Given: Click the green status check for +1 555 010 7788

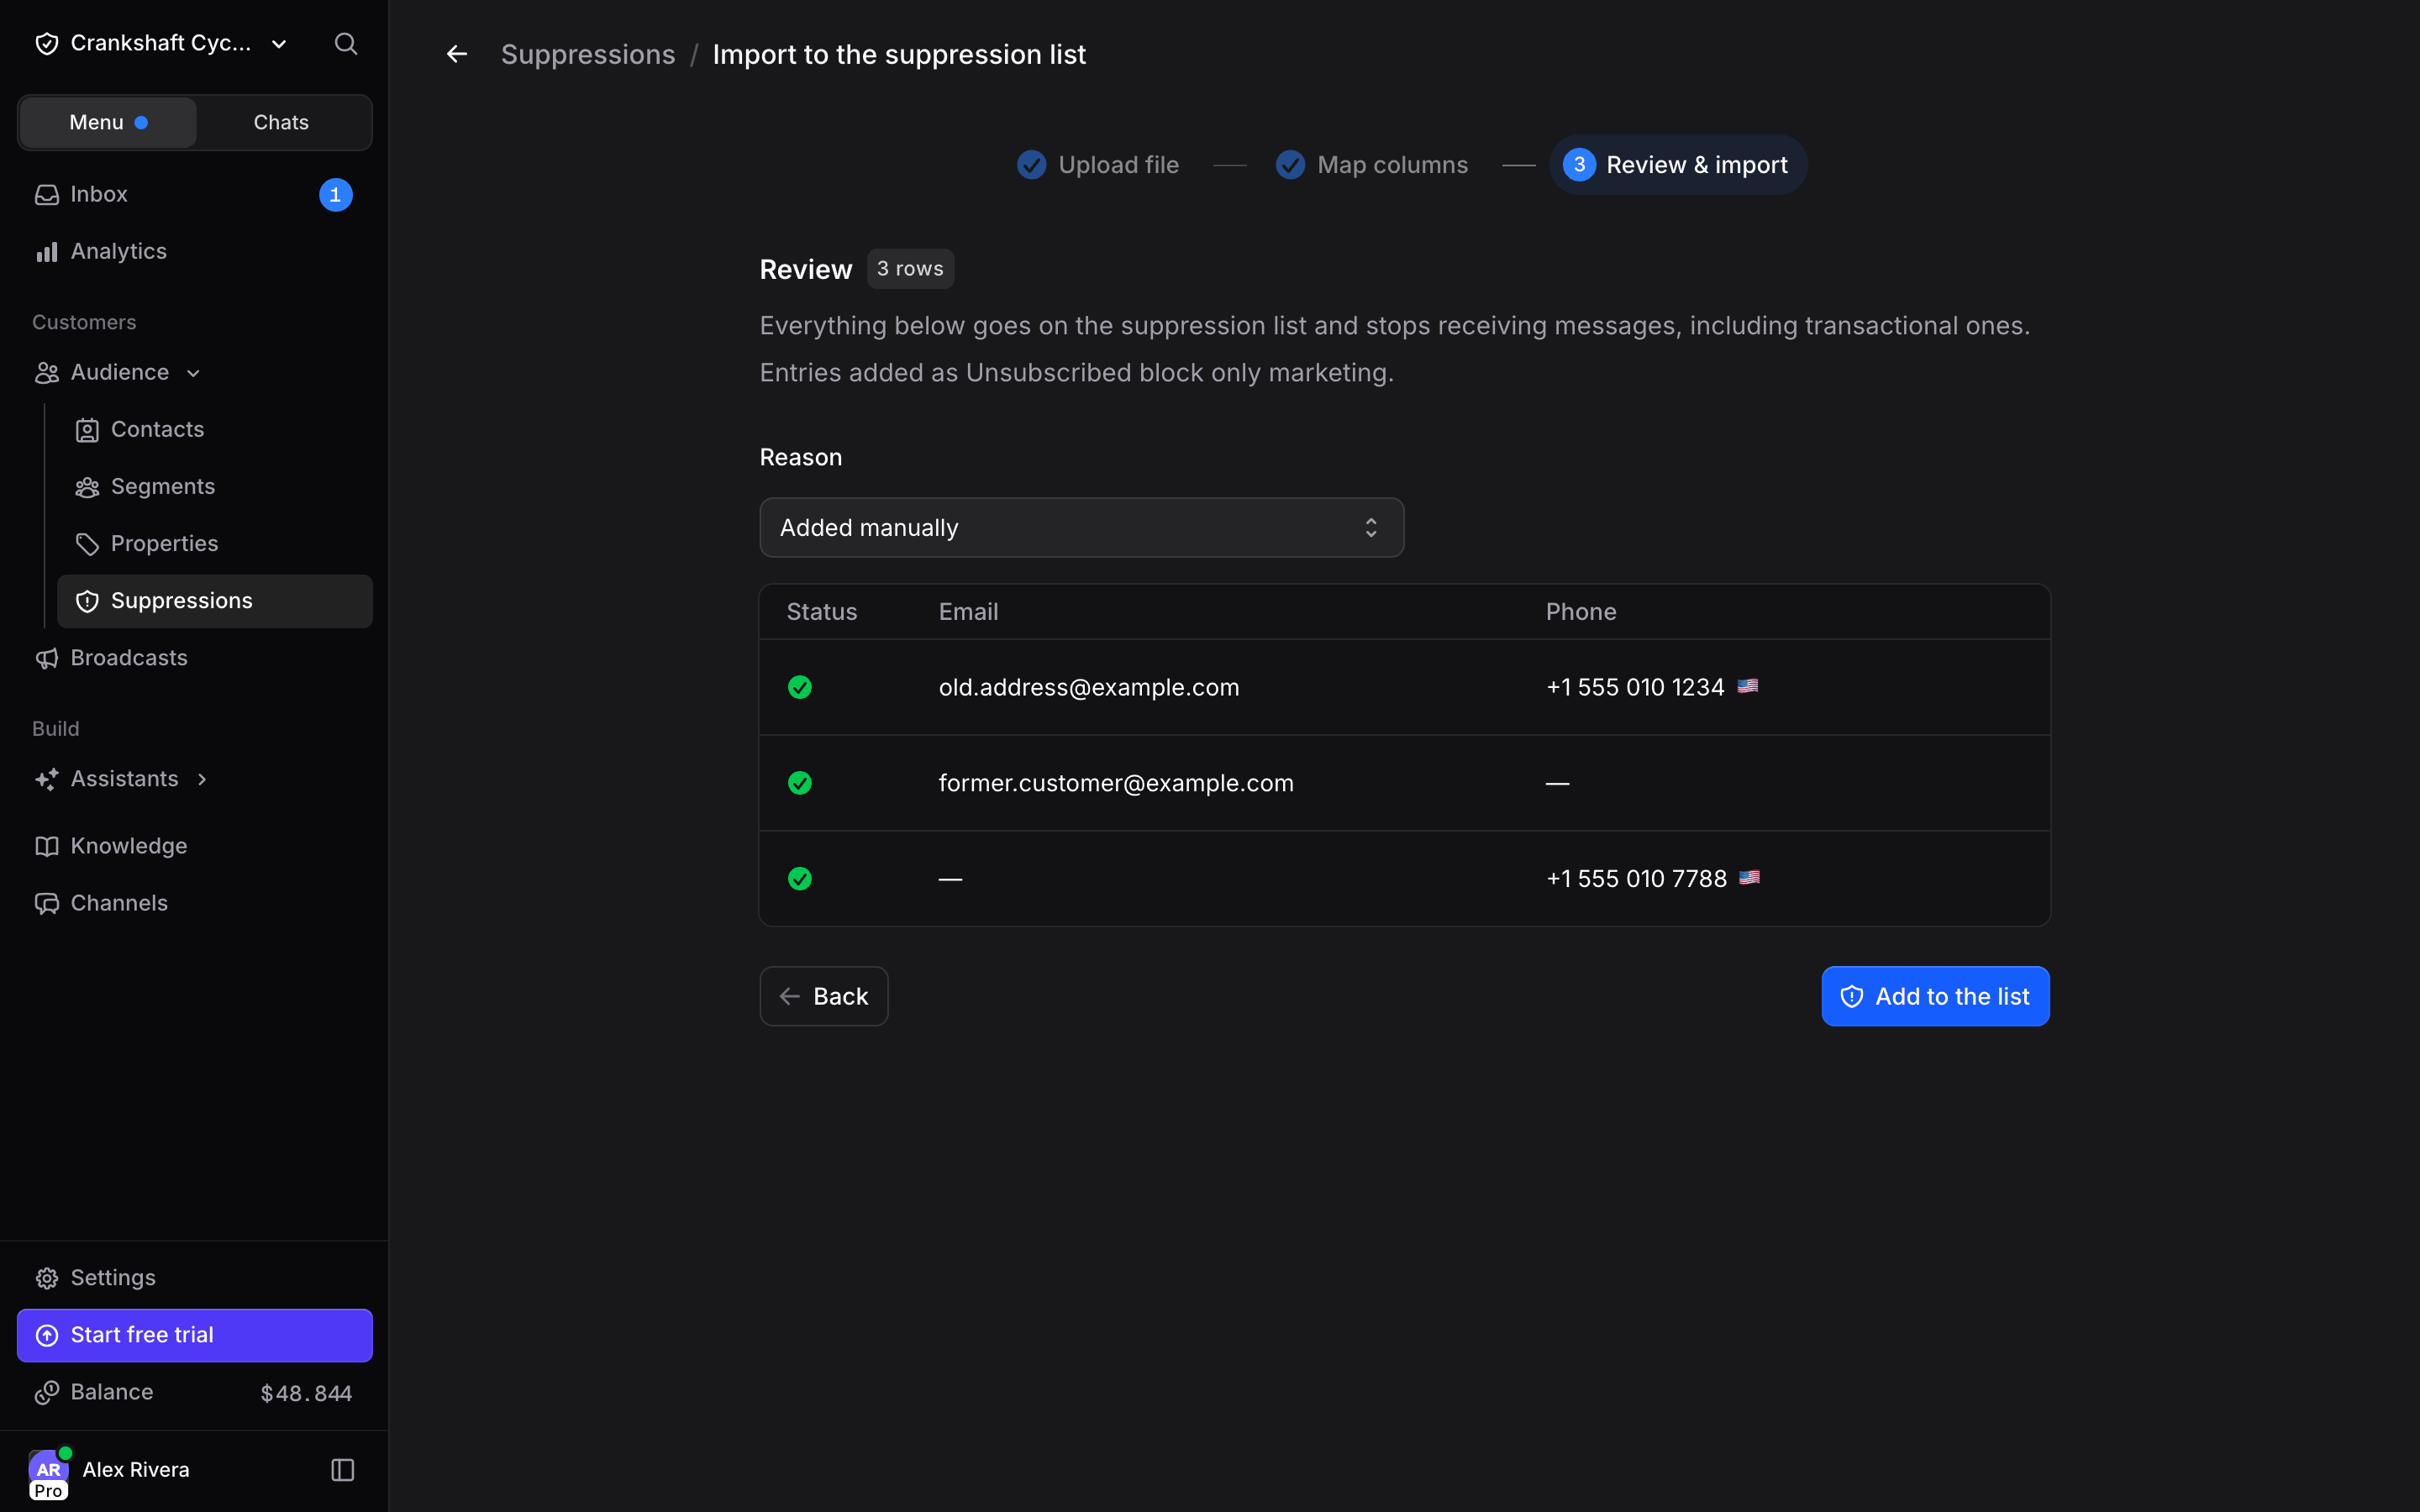Looking at the screenshot, I should click(799, 878).
